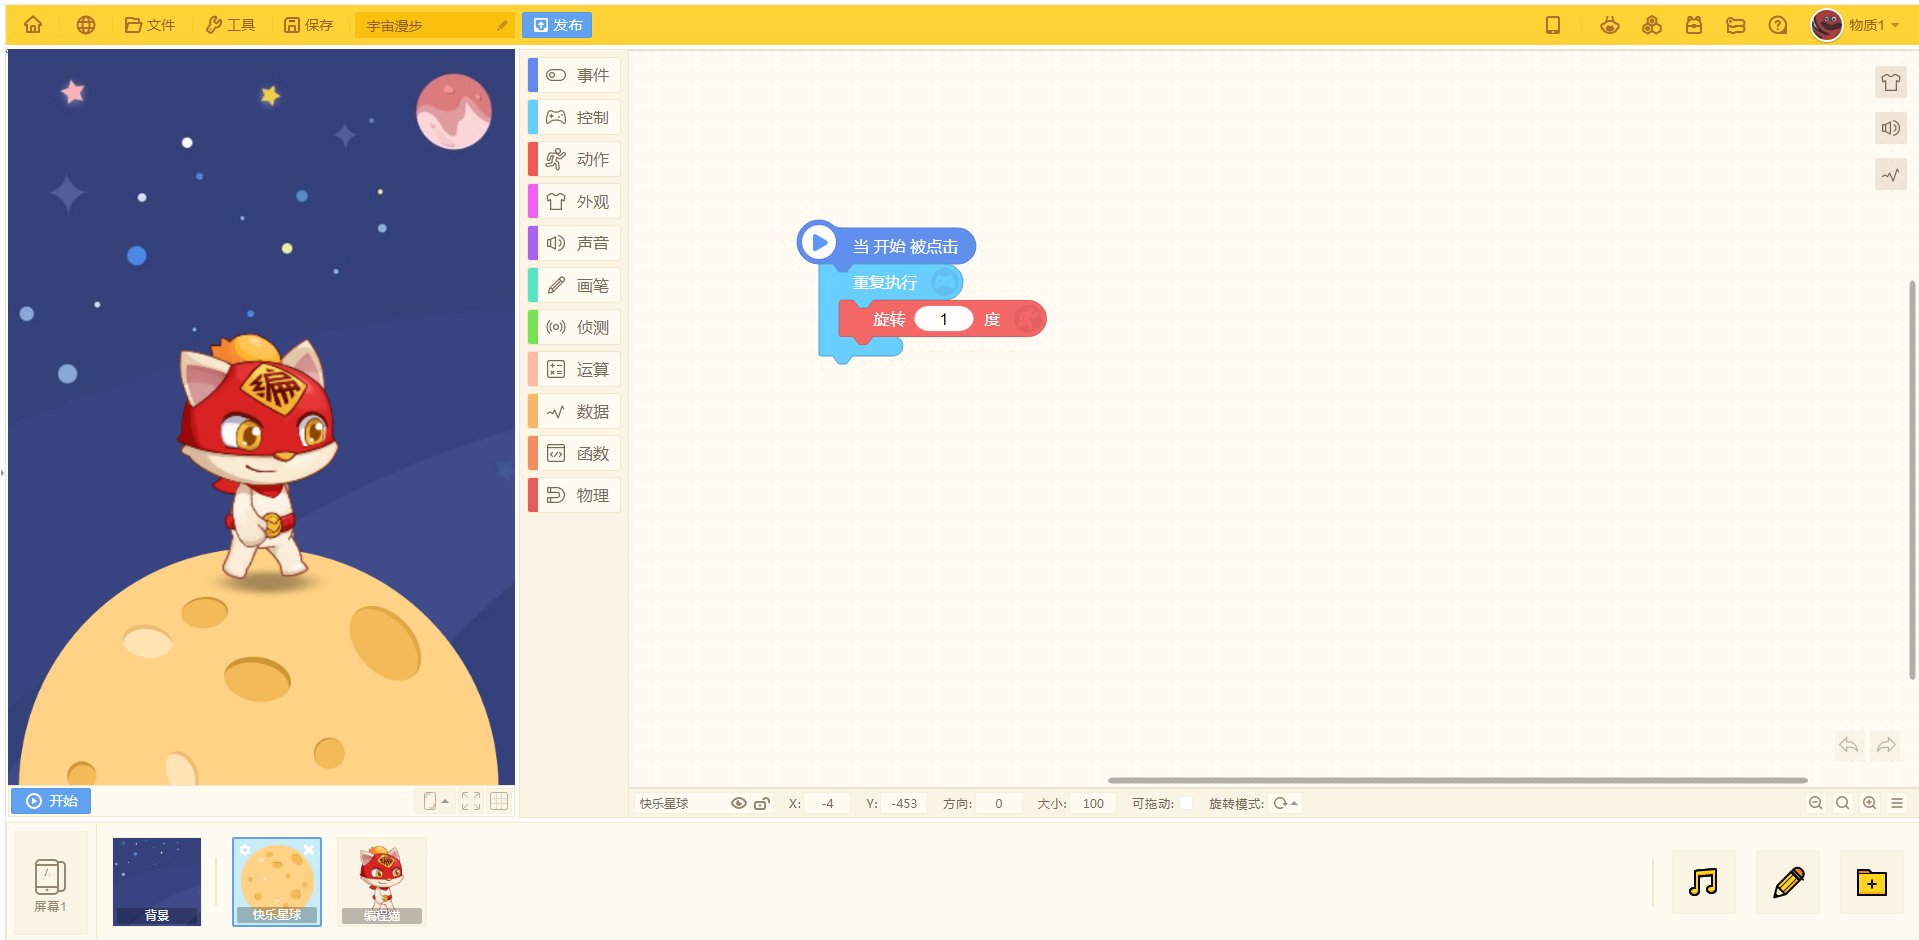The width and height of the screenshot is (1919, 940).
Task: Open the 侦测 block category
Action: 574,327
